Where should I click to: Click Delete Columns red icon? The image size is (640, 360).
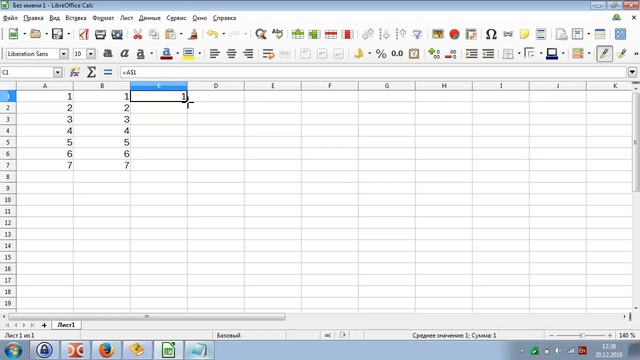[x=347, y=34]
